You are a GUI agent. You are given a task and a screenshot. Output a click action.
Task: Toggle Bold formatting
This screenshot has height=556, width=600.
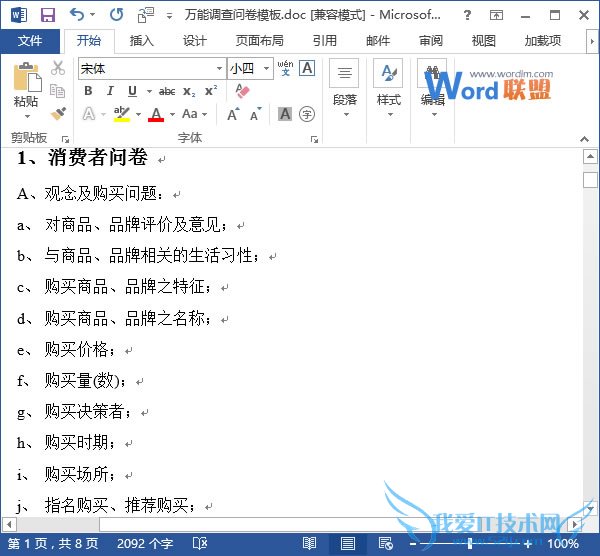88,91
